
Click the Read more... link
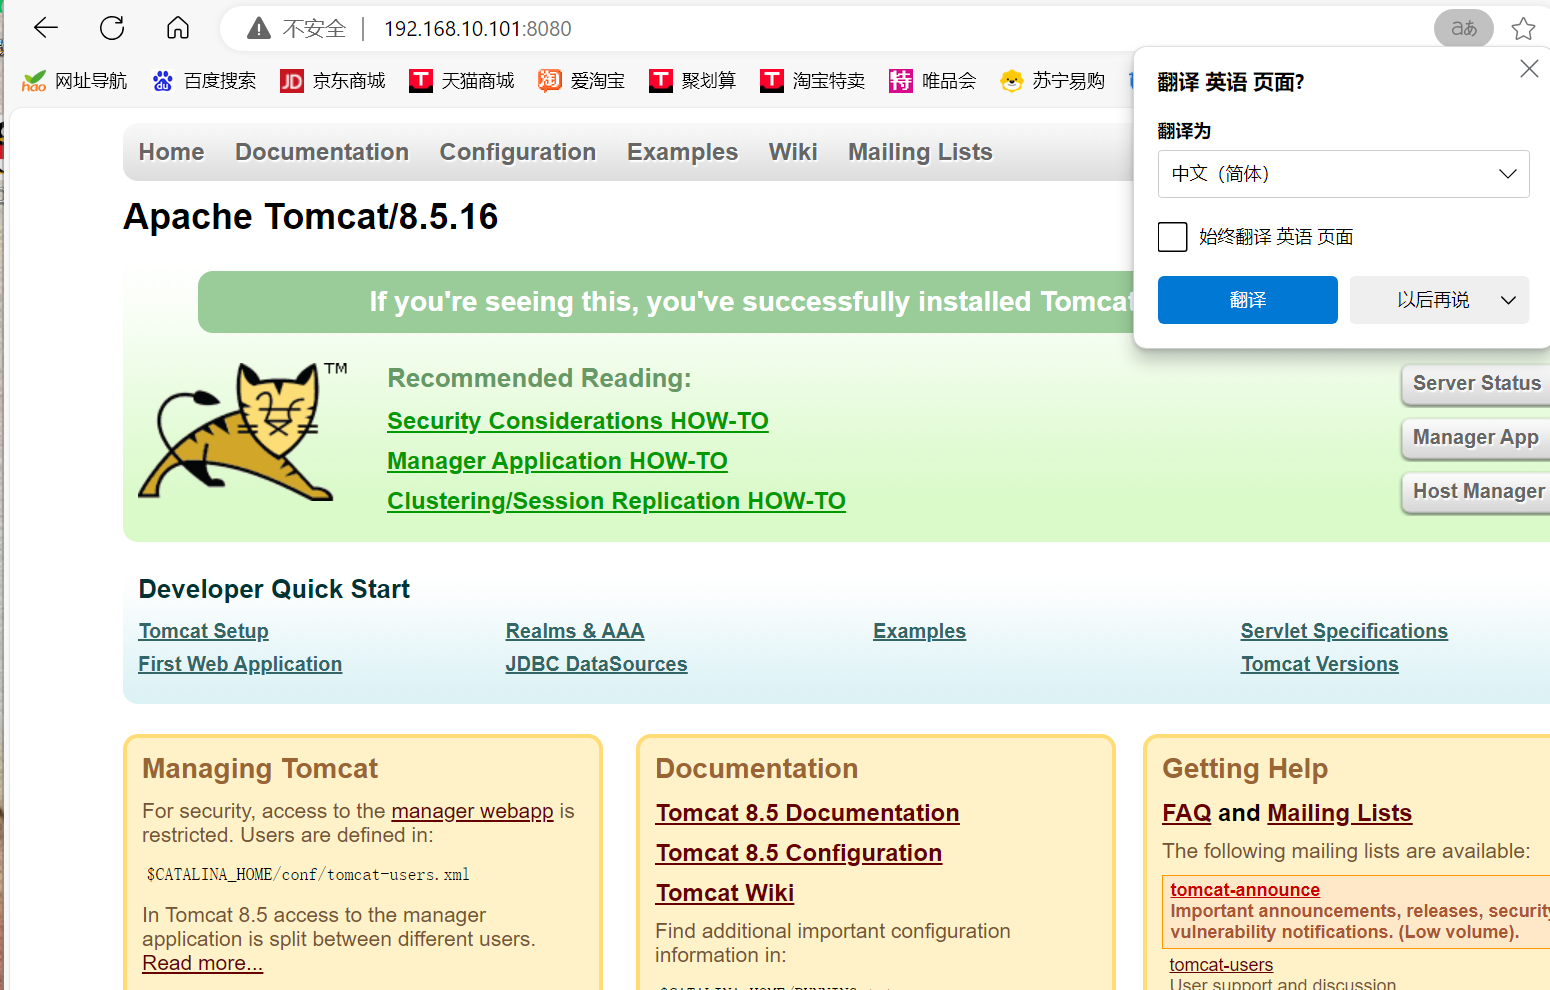tap(202, 963)
